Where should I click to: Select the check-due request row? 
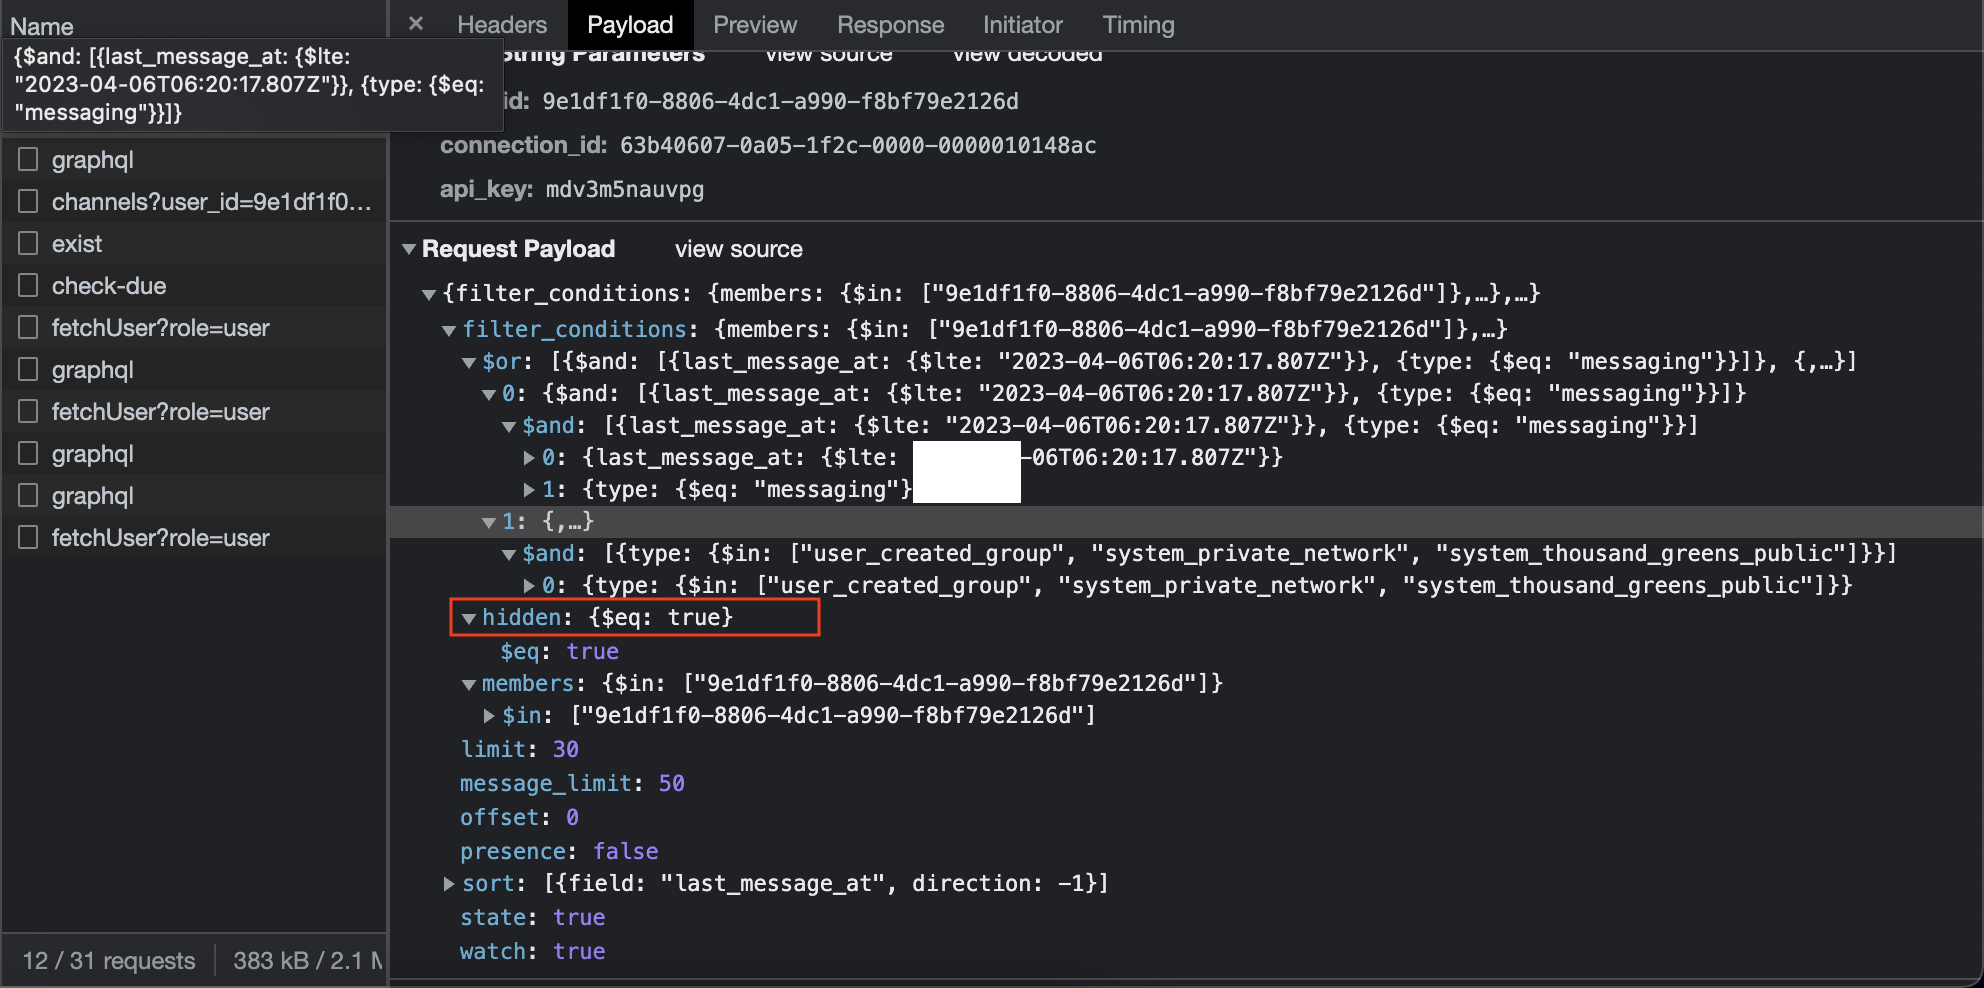(194, 286)
